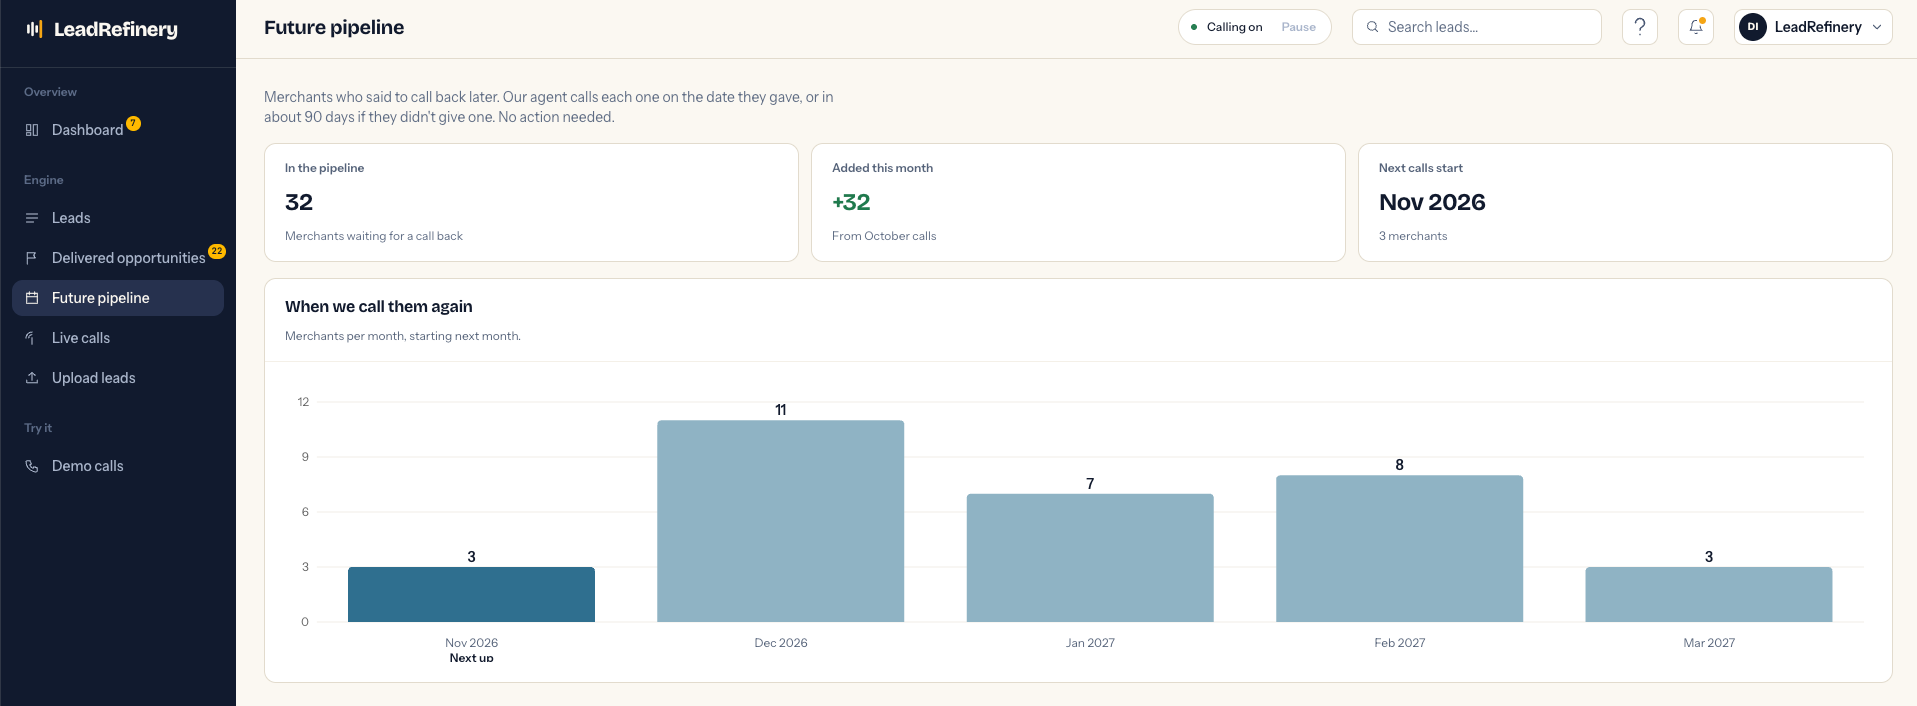The height and width of the screenshot is (706, 1917).
Task: Click the Dashboard grid icon
Action: (32, 130)
